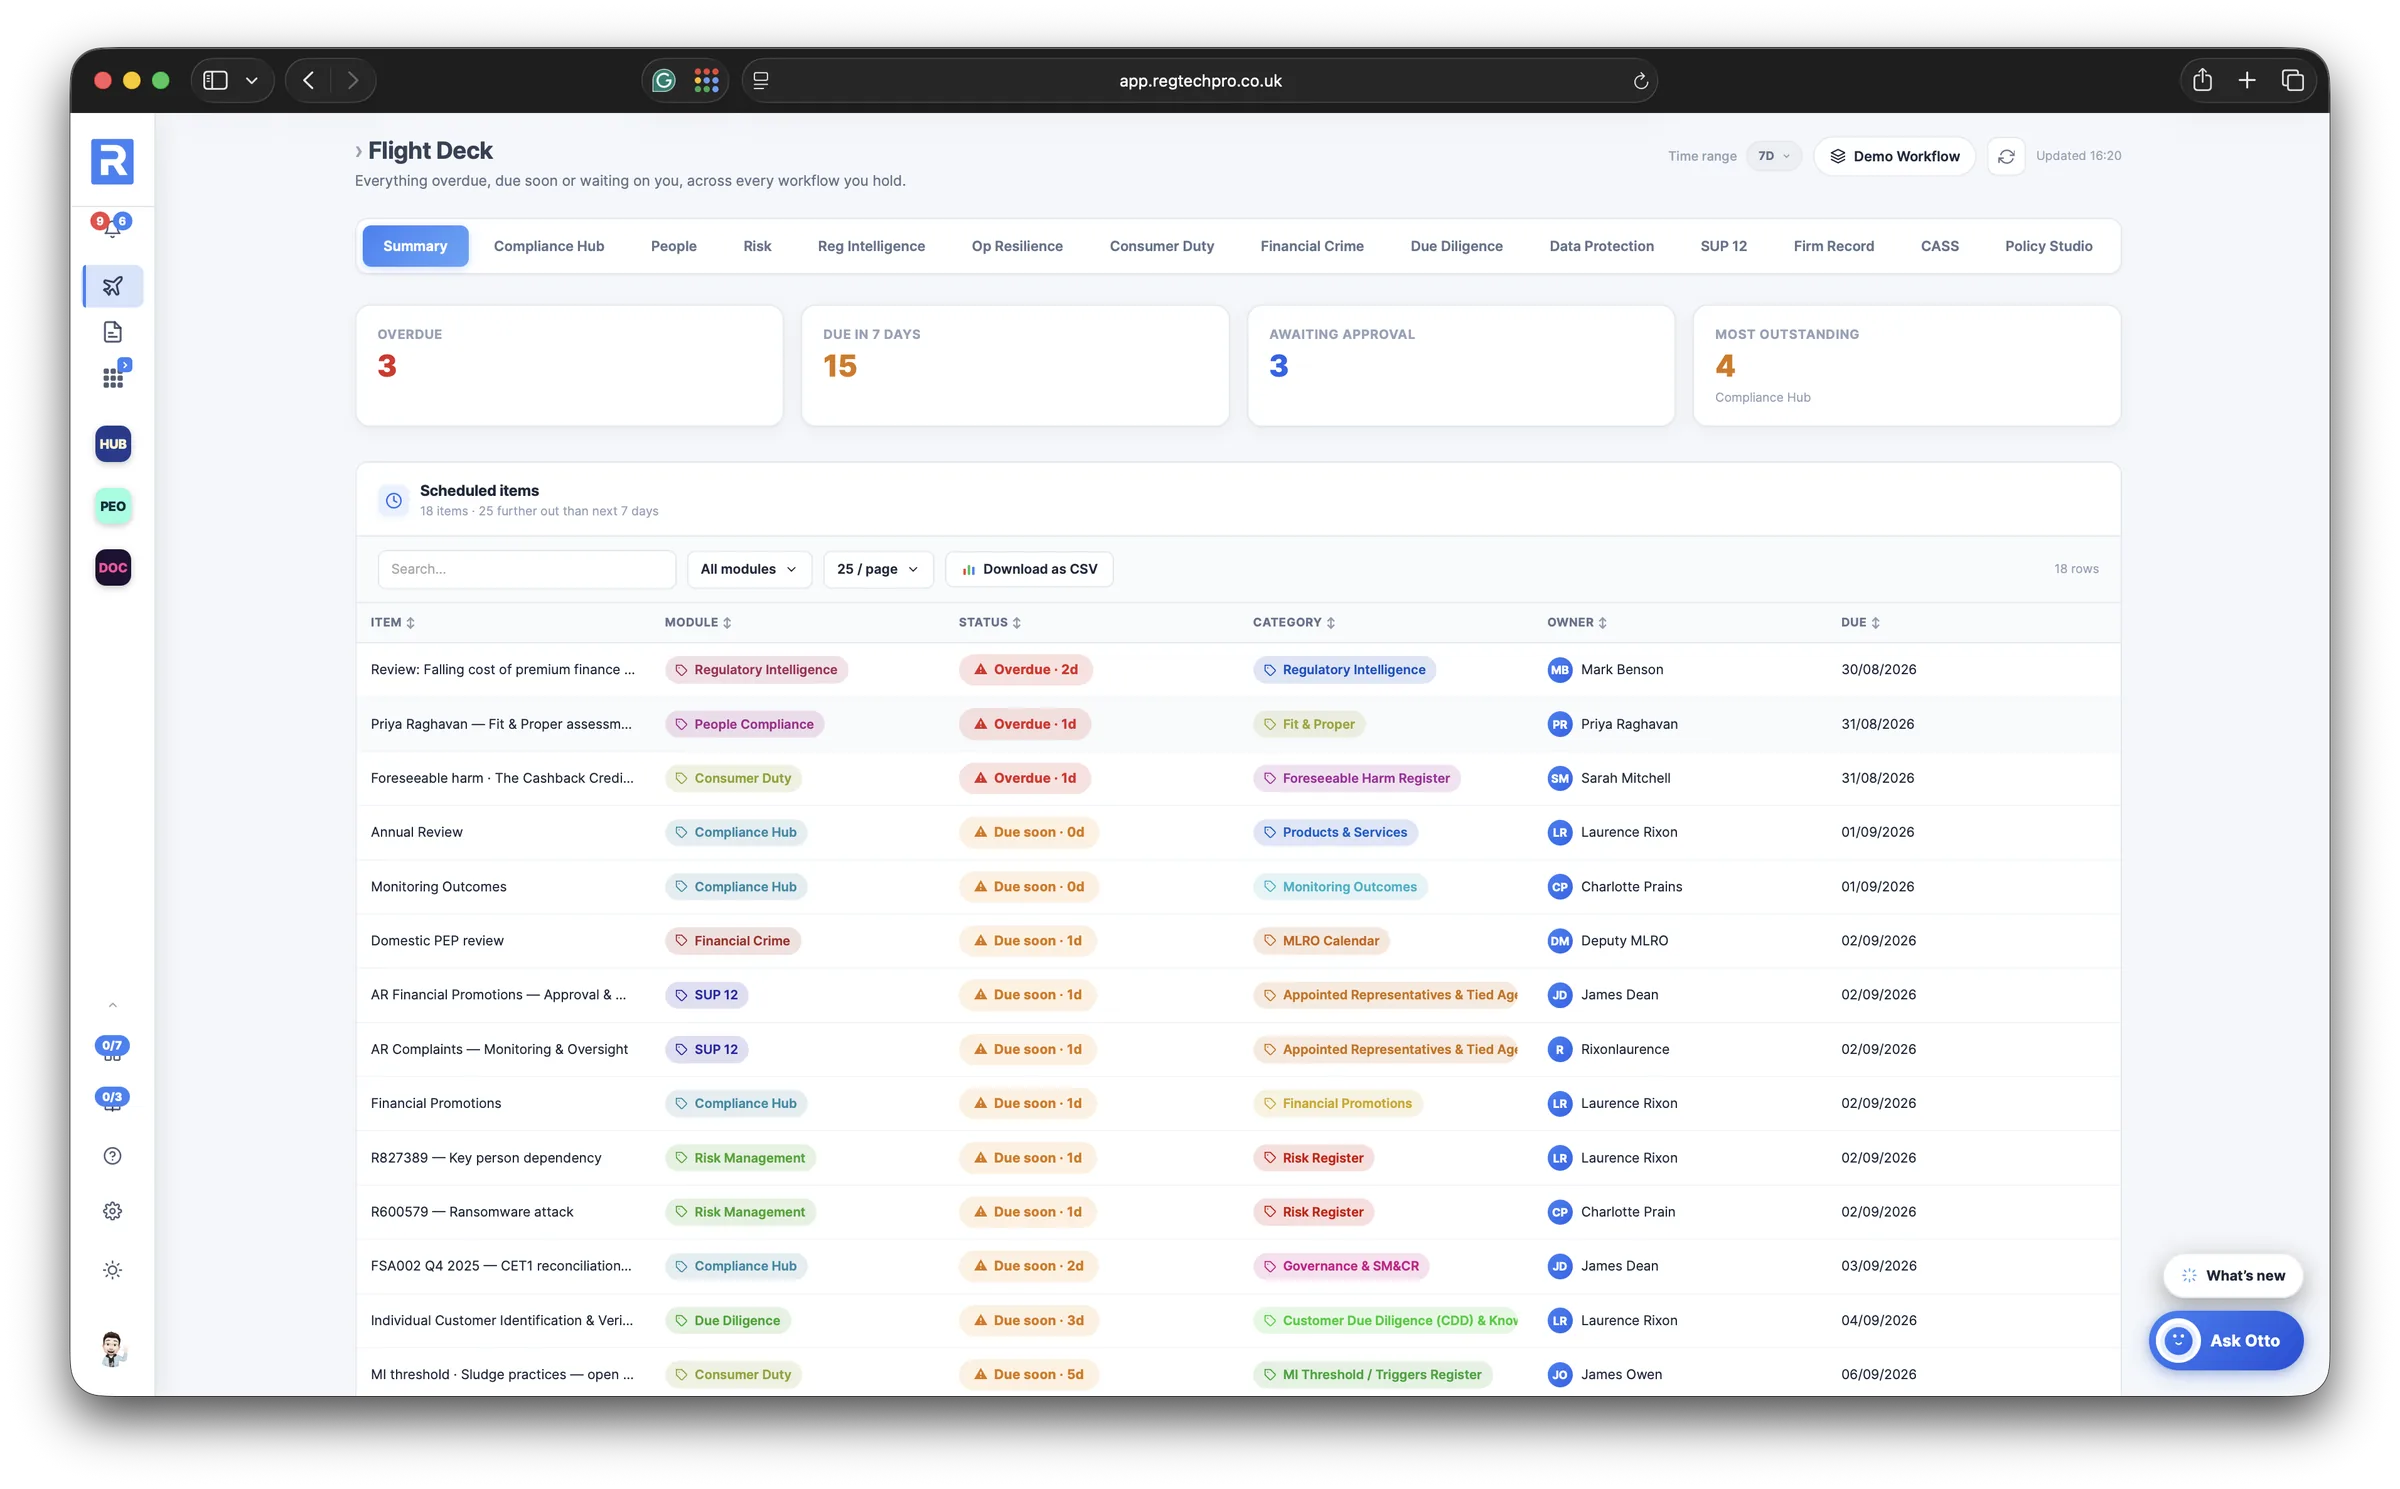Open the Due in 7 days card
The image size is (2400, 1489).
[x=1015, y=366]
